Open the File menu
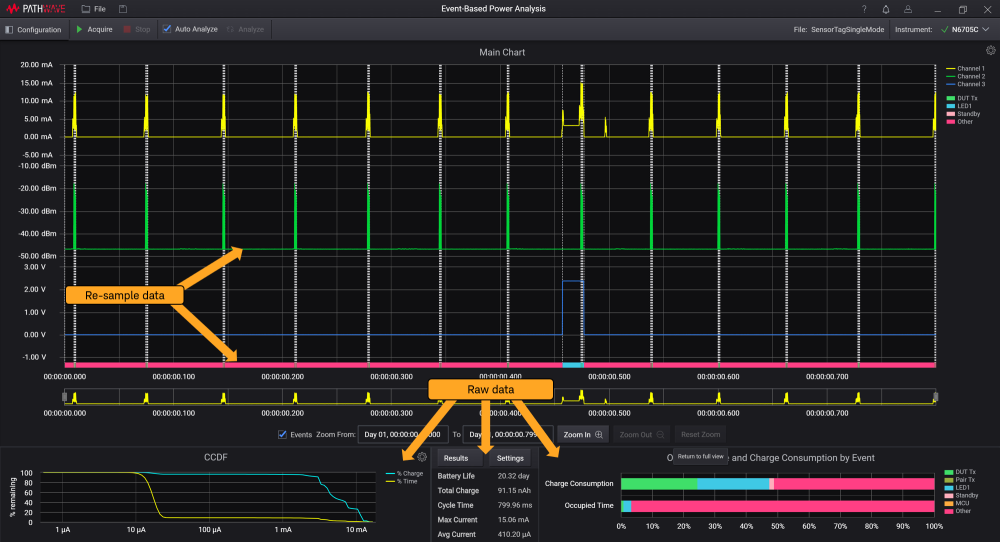The image size is (1000, 542). pyautogui.click(x=93, y=9)
